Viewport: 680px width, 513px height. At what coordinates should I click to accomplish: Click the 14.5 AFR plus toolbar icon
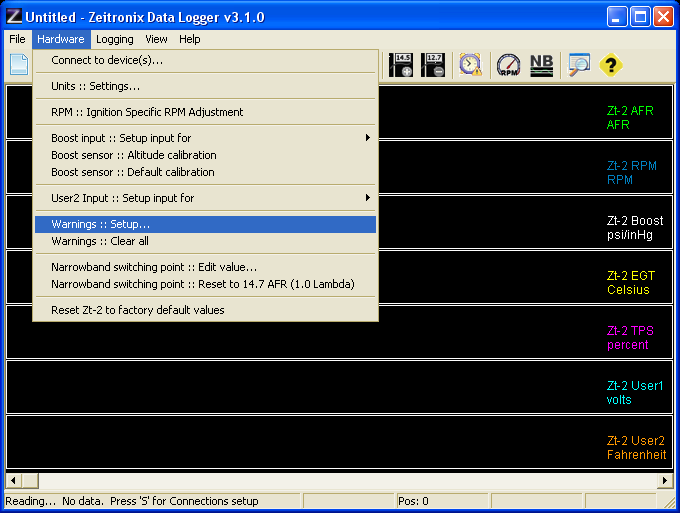pyautogui.click(x=401, y=65)
